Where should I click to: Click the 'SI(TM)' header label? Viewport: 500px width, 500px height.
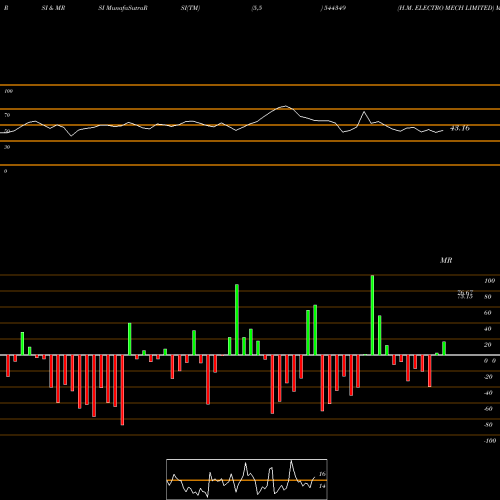point(190,8)
